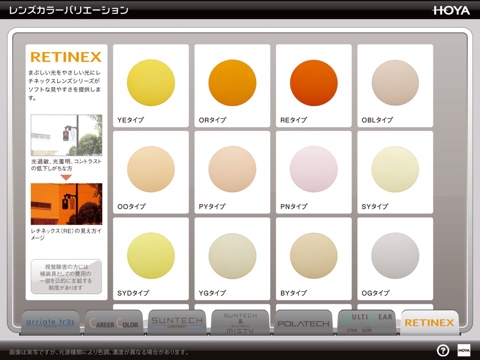
Task: Pick the SY type pale yellow lens
Action: 395,172
